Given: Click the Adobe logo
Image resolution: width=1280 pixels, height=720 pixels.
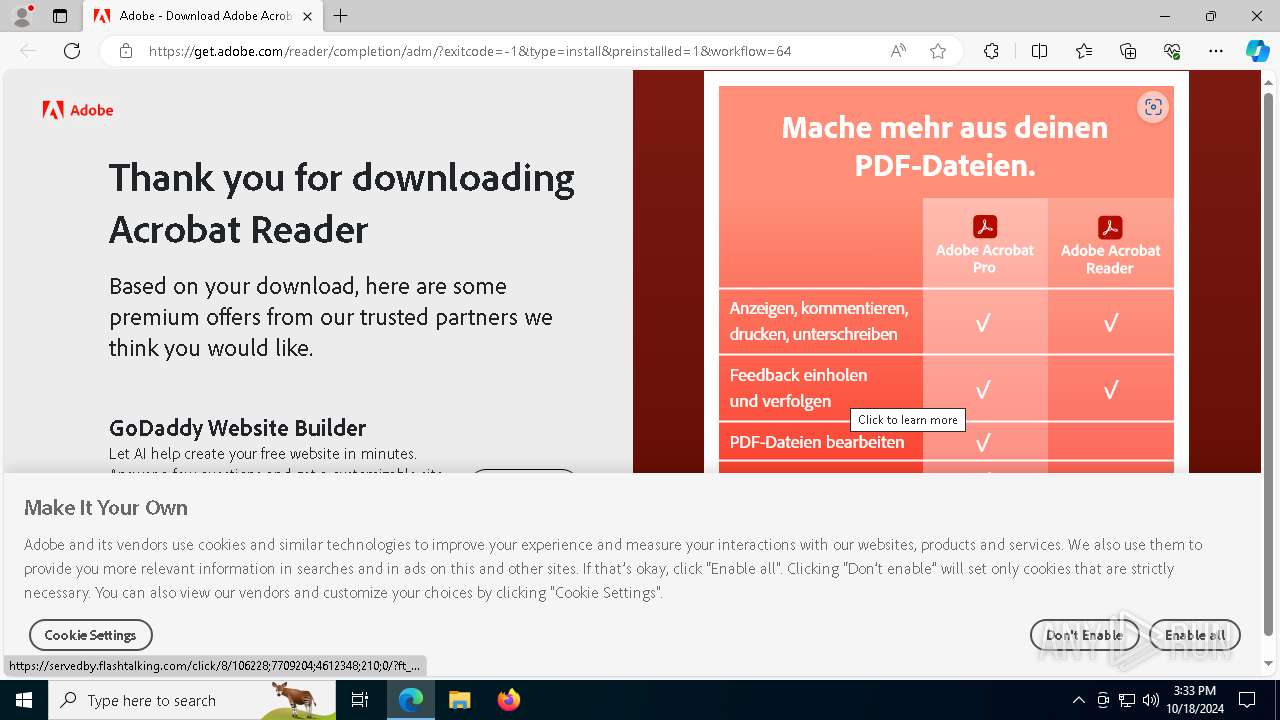Looking at the screenshot, I should 78,110.
